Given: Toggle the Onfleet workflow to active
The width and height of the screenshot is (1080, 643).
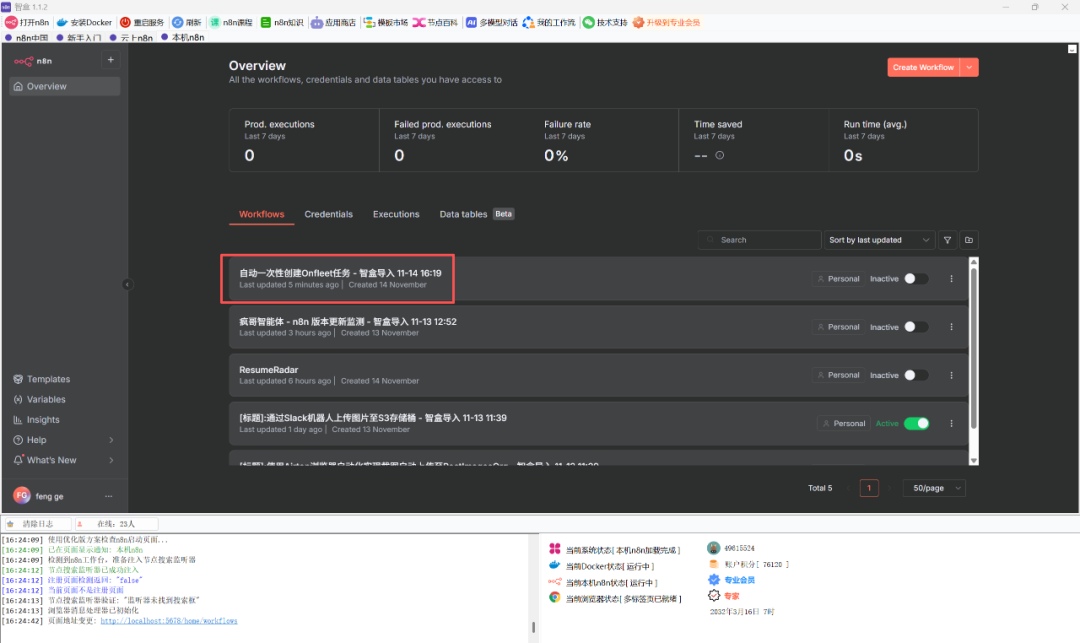Looking at the screenshot, I should pos(915,279).
